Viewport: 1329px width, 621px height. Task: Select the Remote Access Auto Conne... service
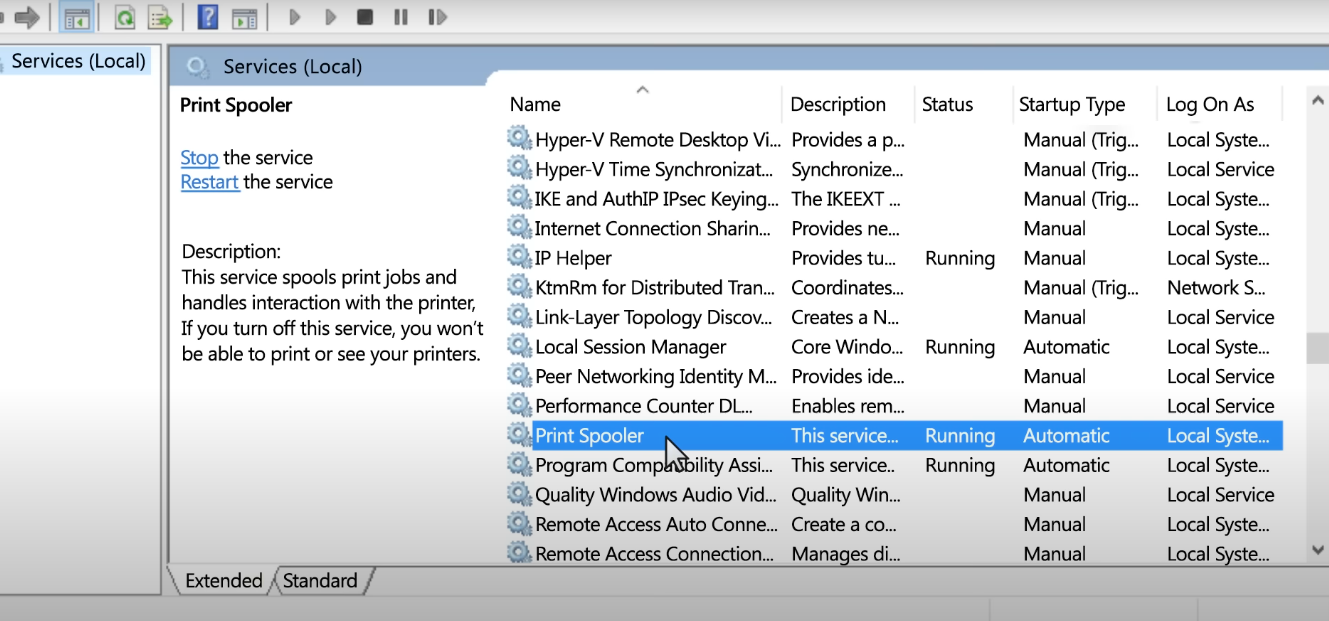[x=656, y=525]
